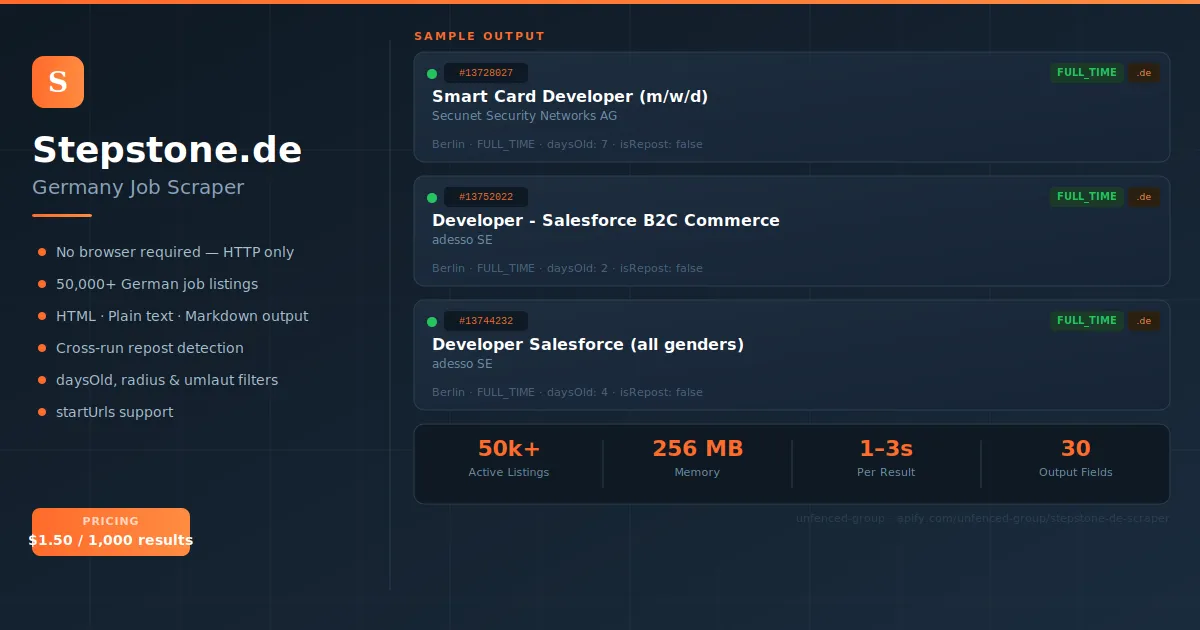Select the 256 MB Memory stat
The height and width of the screenshot is (630, 1200).
point(697,459)
